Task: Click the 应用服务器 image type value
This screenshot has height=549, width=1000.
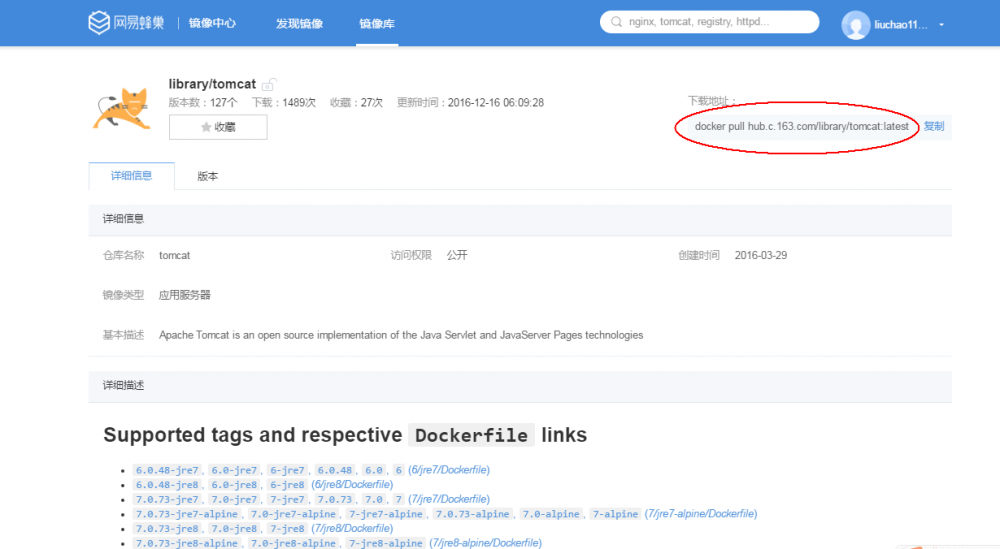Action: [x=185, y=295]
